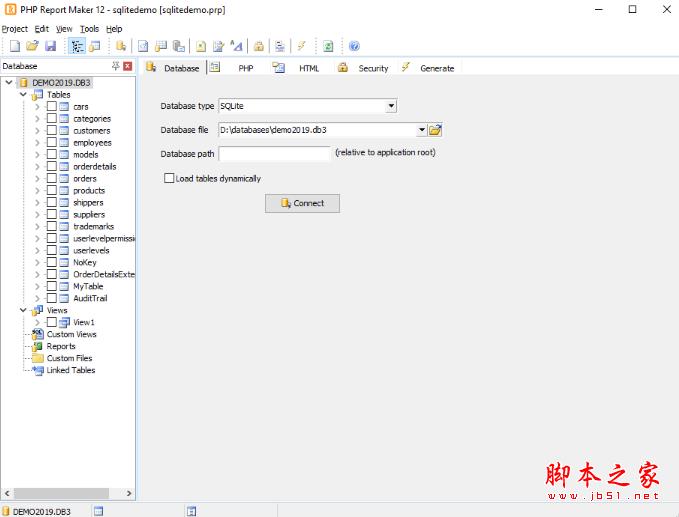The width and height of the screenshot is (679, 517).
Task: Open the Tools menu
Action: pyautogui.click(x=89, y=29)
